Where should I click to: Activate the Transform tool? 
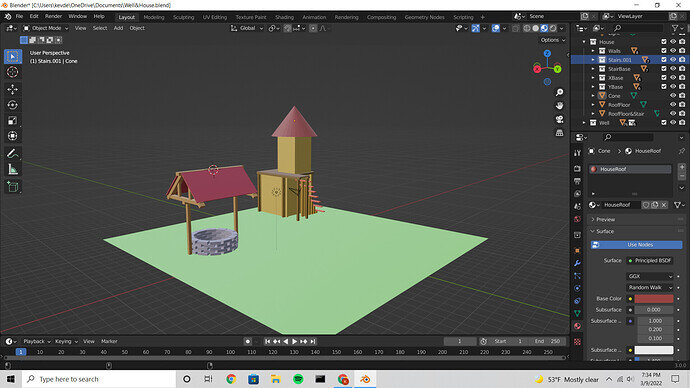[x=13, y=135]
